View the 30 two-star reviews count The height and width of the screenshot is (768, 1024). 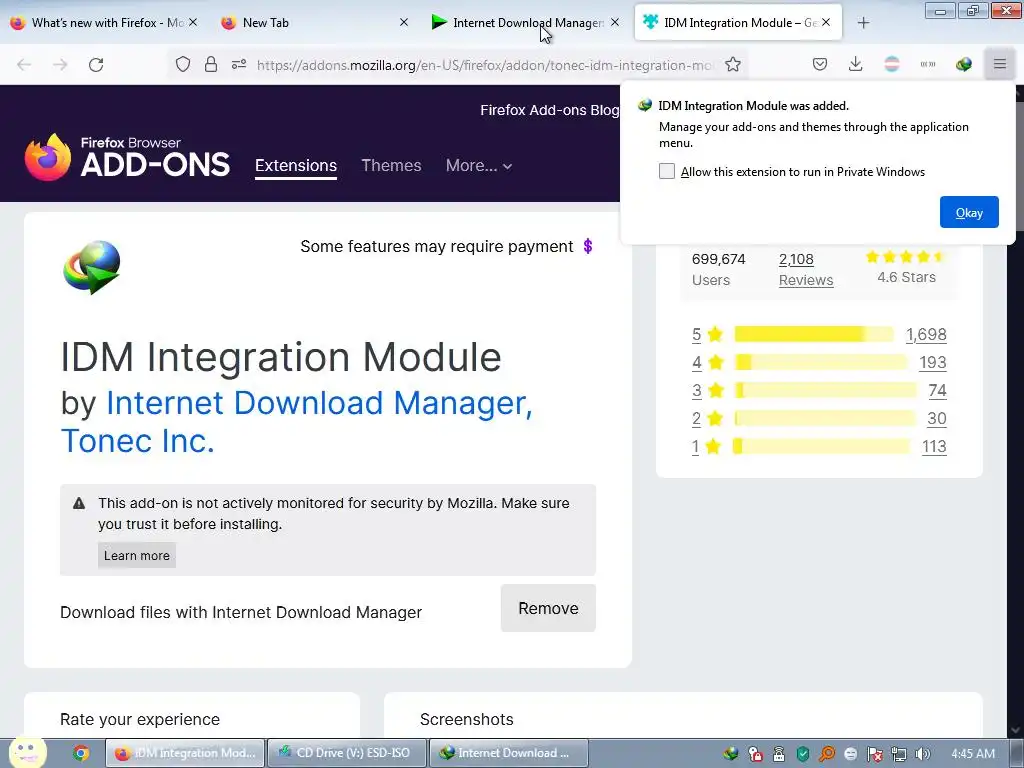(936, 419)
